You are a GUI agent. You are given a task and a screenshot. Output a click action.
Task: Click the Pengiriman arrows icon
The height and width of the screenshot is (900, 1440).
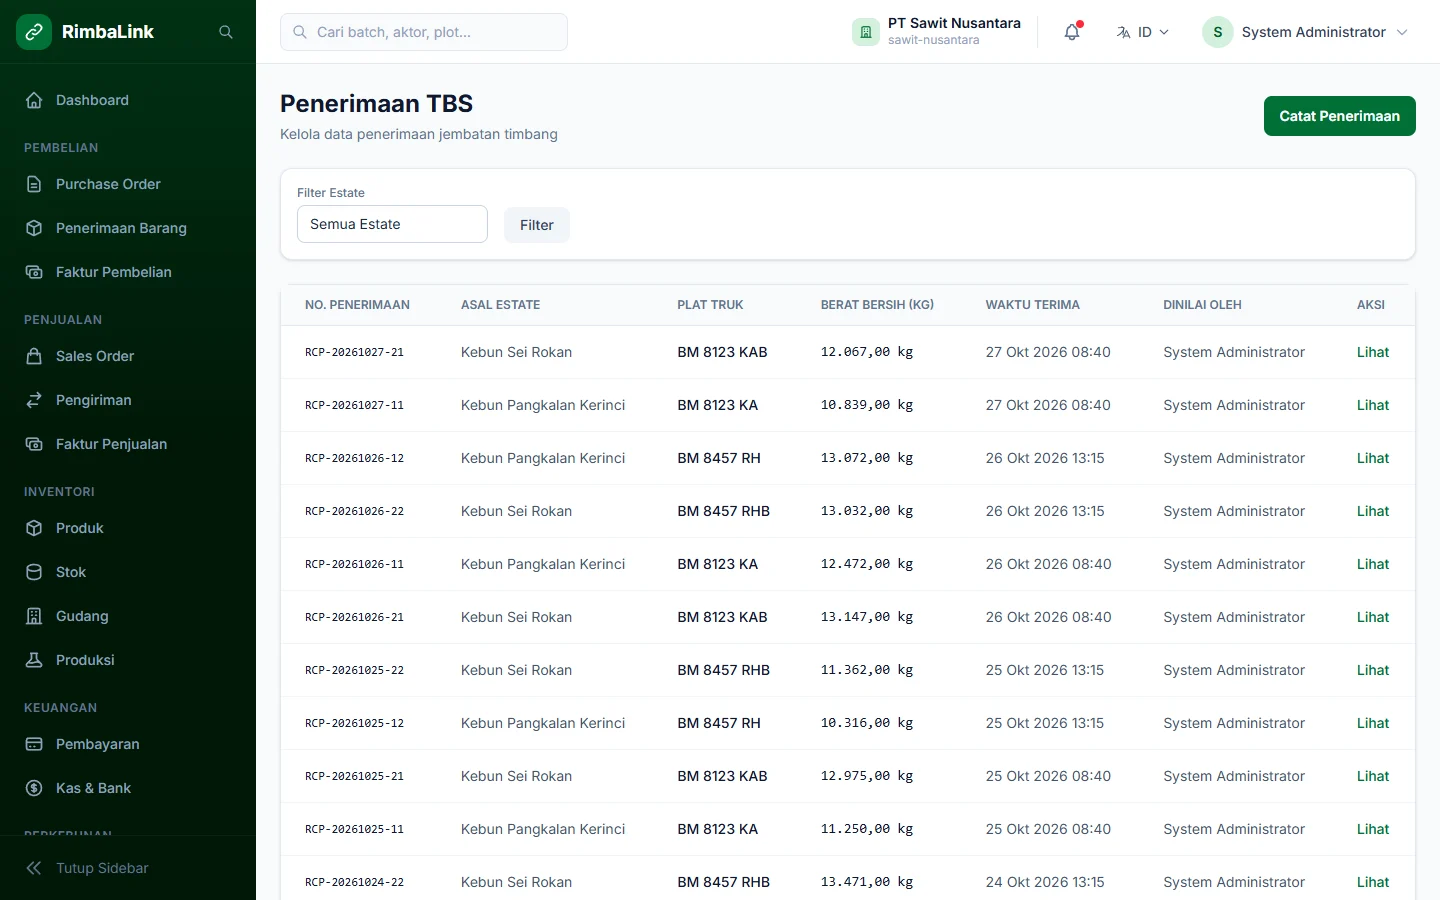(34, 400)
